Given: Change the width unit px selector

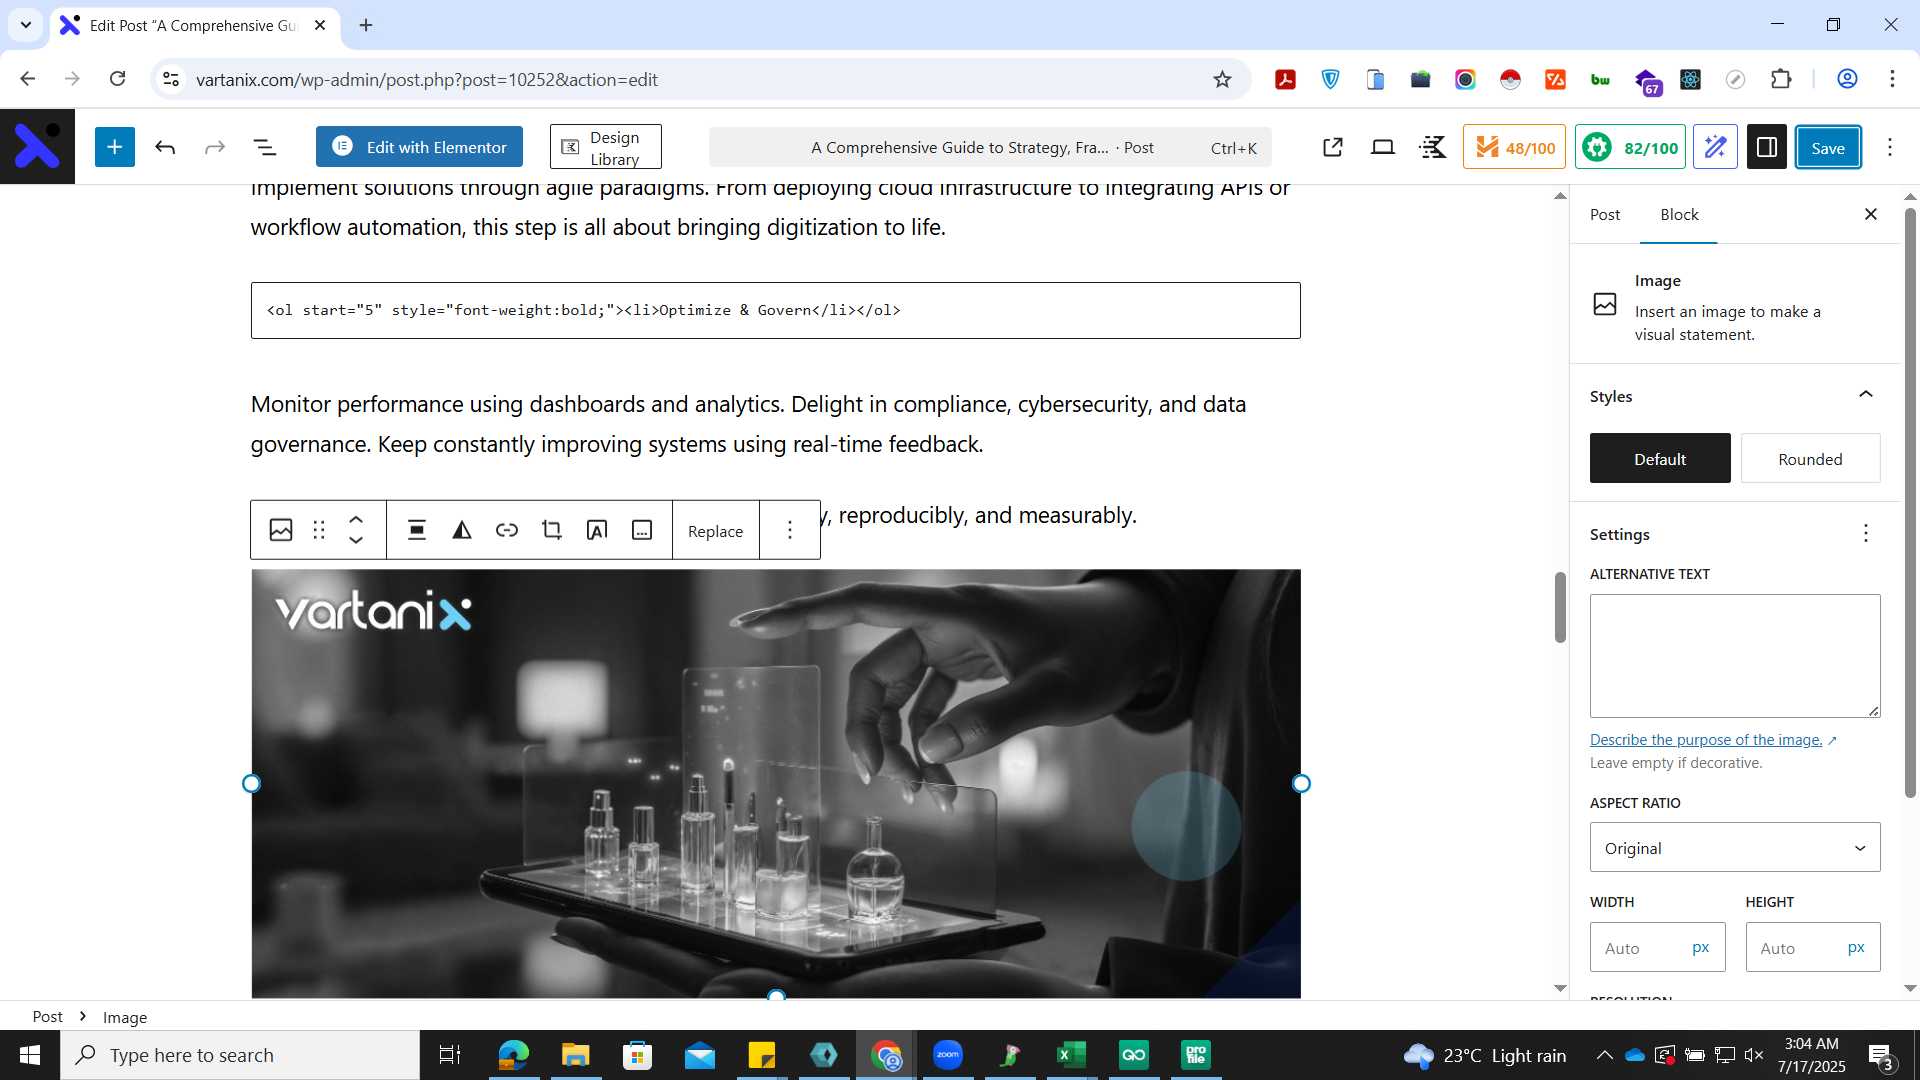Looking at the screenshot, I should click(1701, 947).
